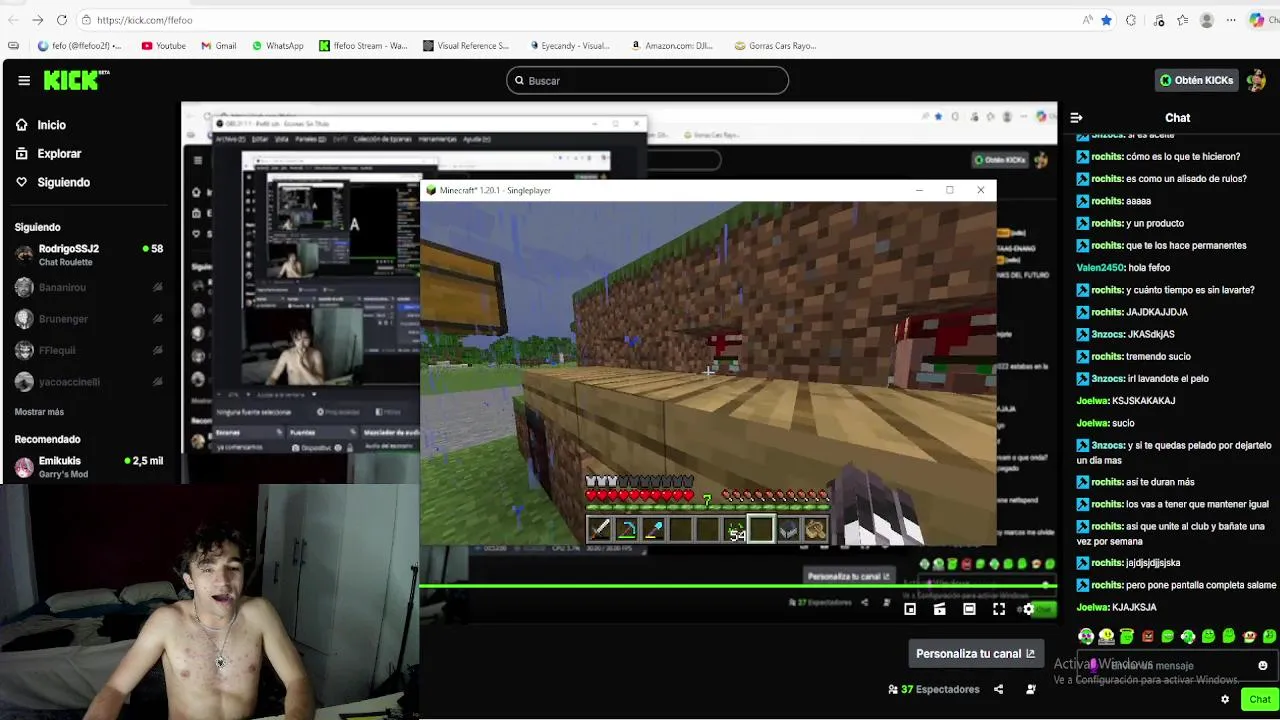The image size is (1280, 720).
Task: Open Brunenger followed channel
Action: pyautogui.click(x=89, y=319)
